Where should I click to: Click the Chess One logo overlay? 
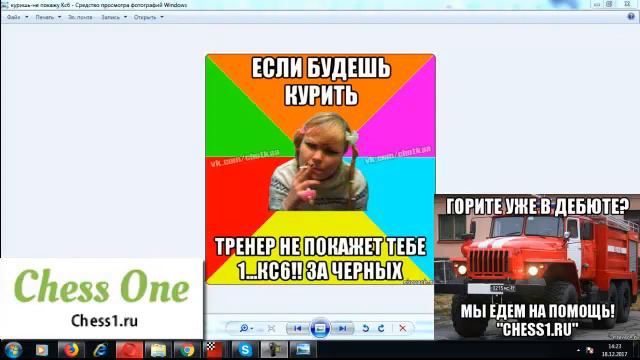pos(102,287)
